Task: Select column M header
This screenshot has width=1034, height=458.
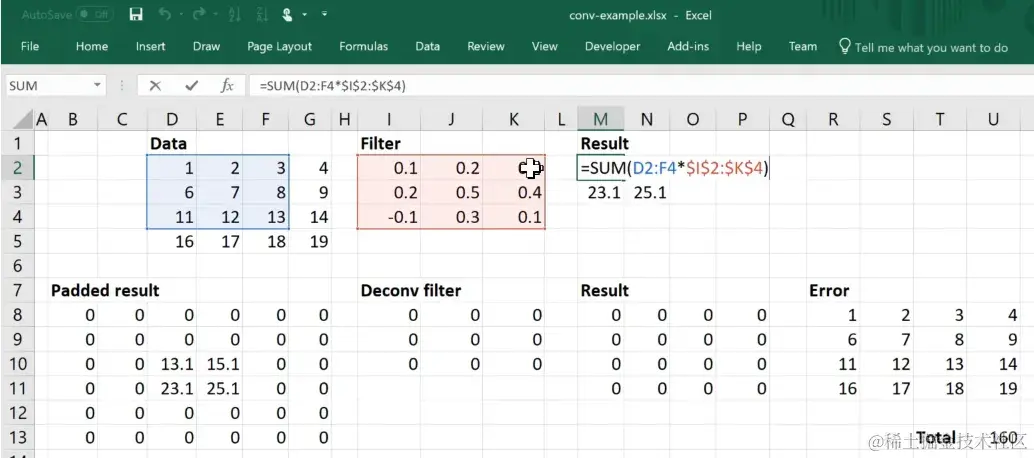Action: 600,119
